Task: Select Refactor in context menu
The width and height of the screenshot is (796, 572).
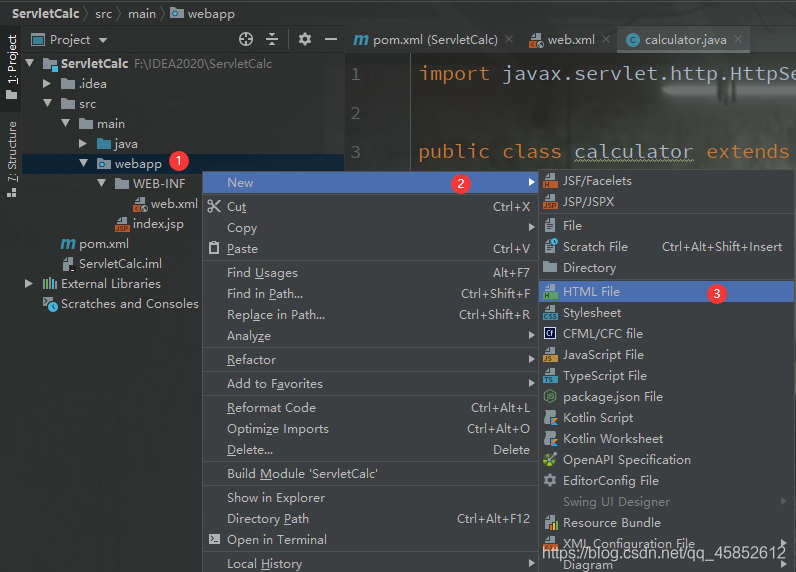Action: (370, 359)
